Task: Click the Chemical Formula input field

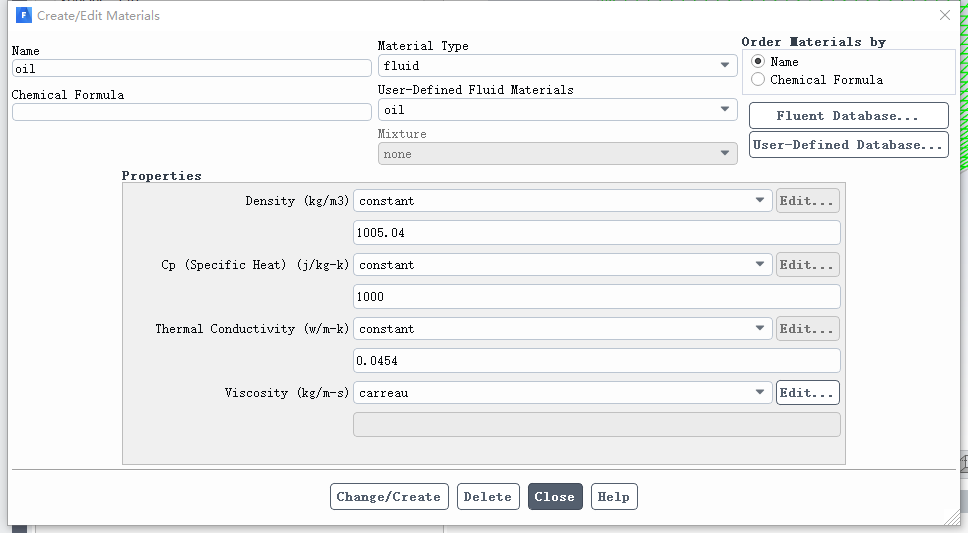Action: click(191, 112)
